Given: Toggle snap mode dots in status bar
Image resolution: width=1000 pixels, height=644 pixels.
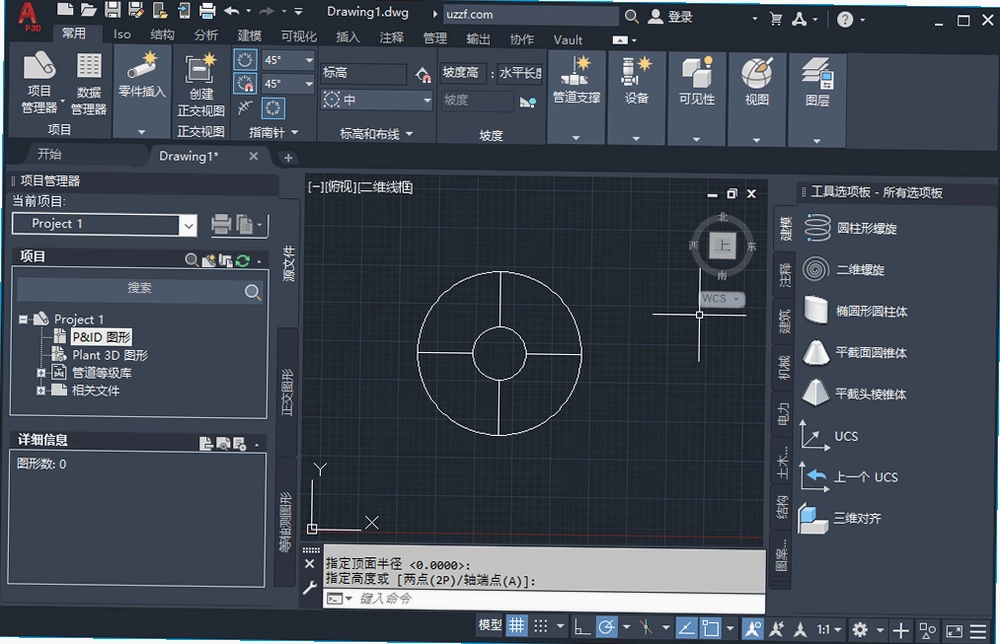Looking at the screenshot, I should click(540, 627).
